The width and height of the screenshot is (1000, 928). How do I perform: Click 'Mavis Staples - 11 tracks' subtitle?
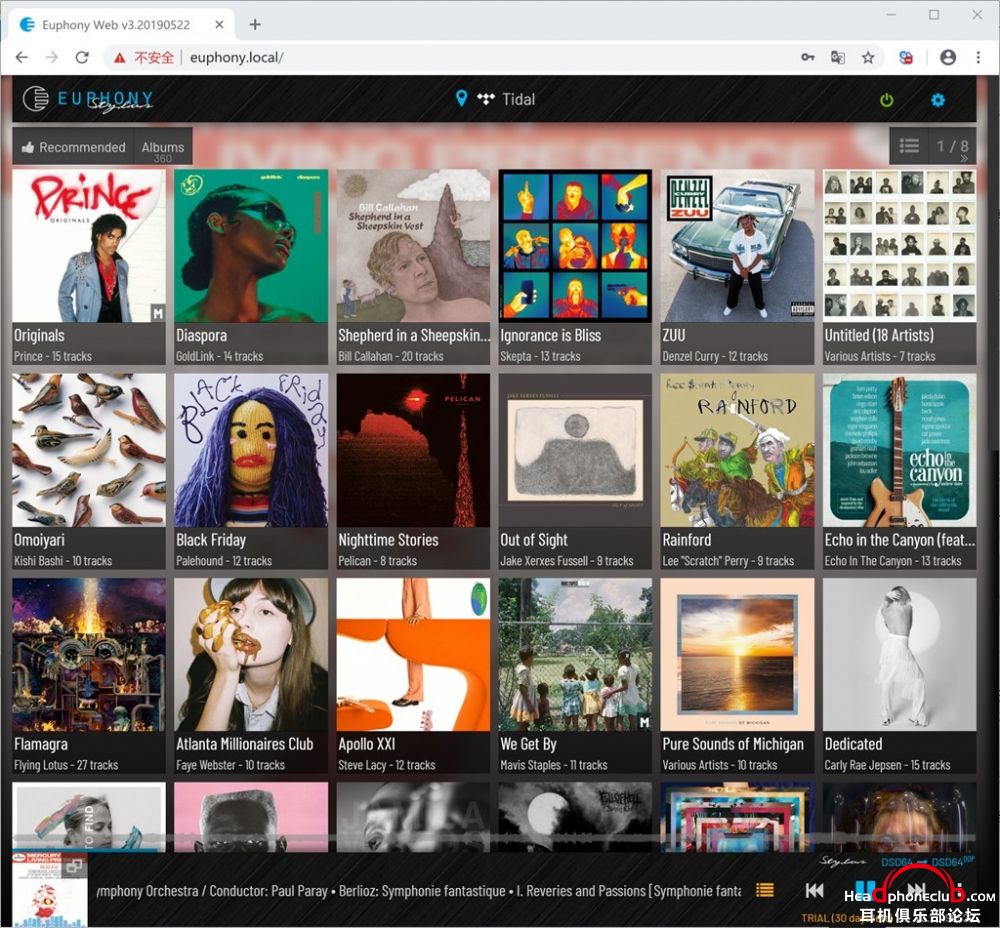(x=554, y=765)
